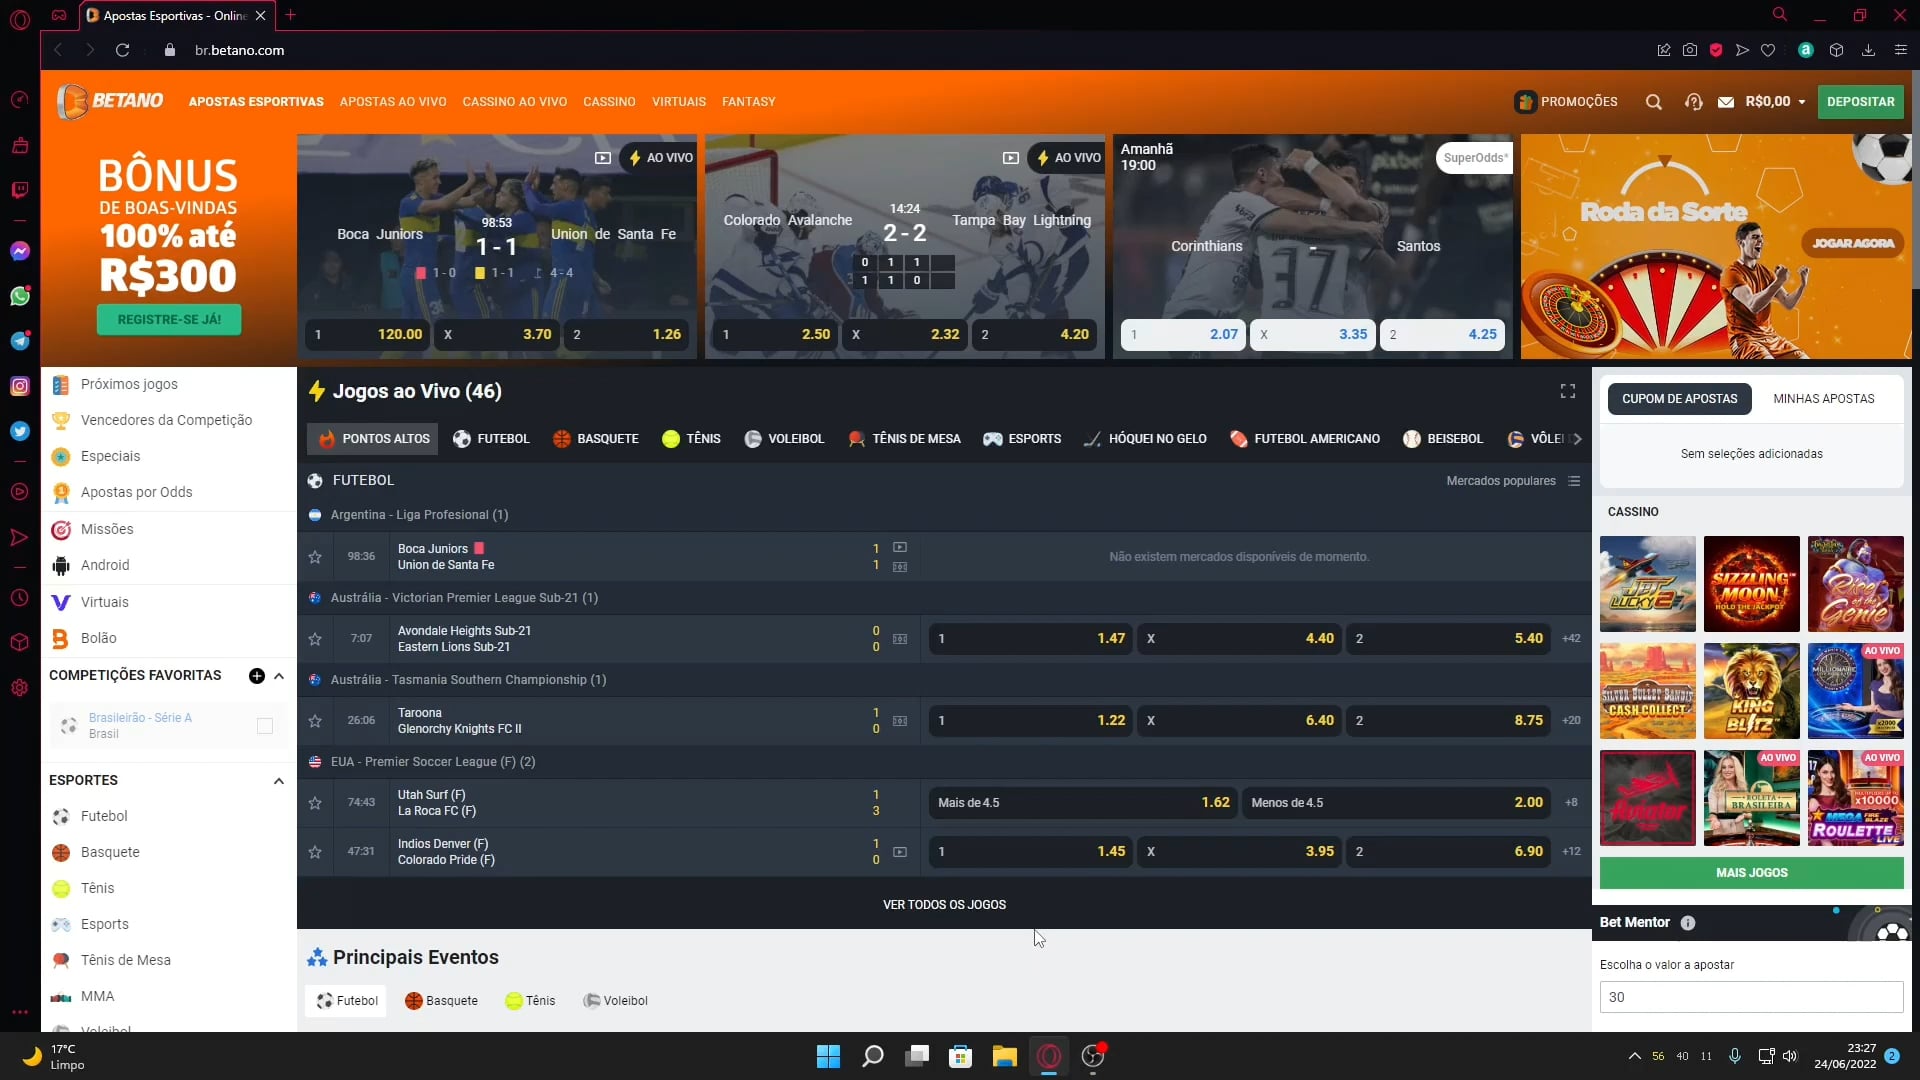Open WhatsApp in Opera sidebar

(x=20, y=296)
